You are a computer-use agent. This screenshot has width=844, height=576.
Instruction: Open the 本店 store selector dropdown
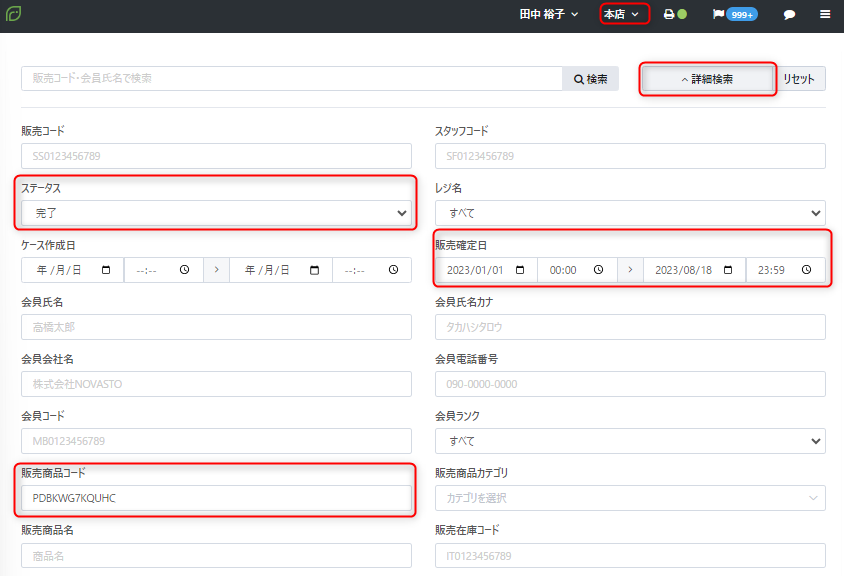(621, 14)
